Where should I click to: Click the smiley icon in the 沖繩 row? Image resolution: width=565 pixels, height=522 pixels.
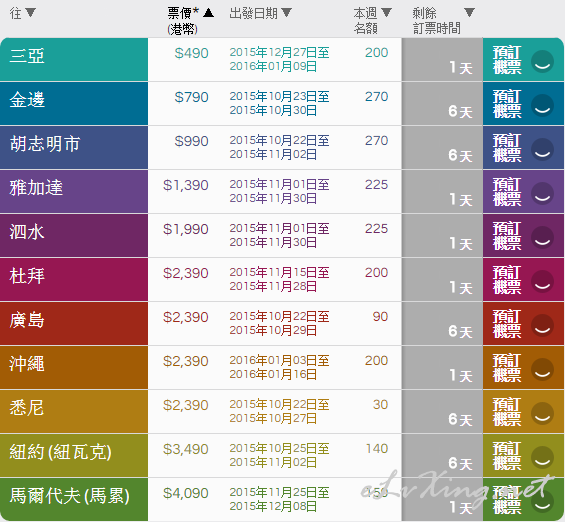pyautogui.click(x=542, y=370)
